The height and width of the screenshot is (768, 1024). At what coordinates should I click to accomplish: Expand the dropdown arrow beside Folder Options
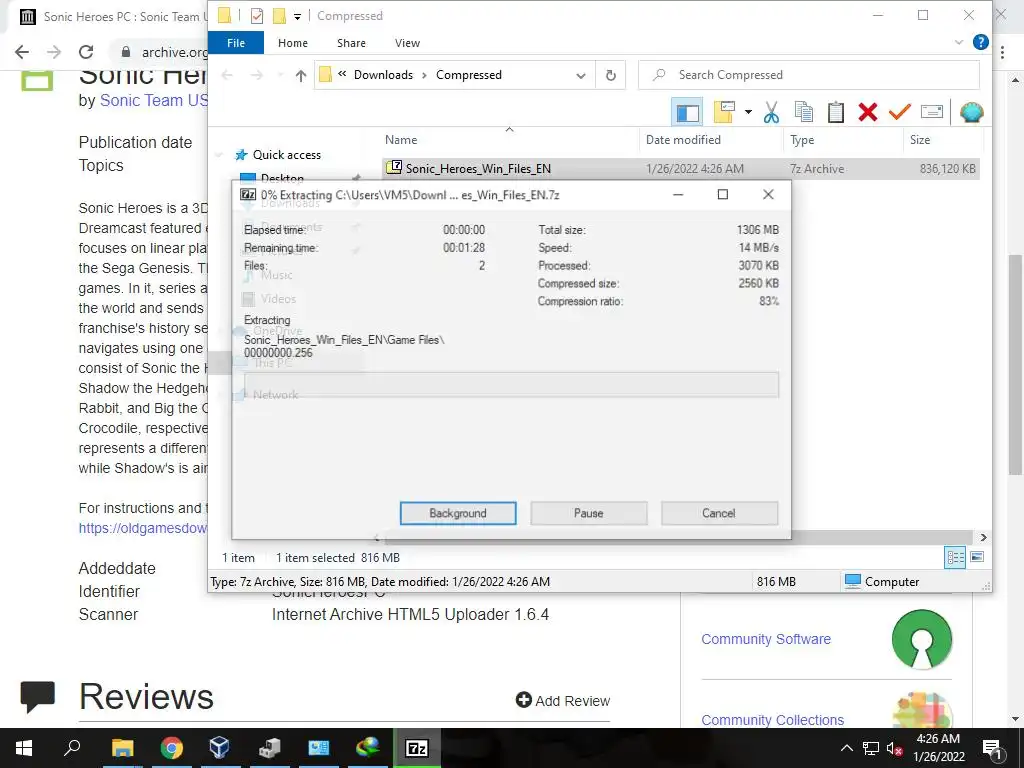748,112
